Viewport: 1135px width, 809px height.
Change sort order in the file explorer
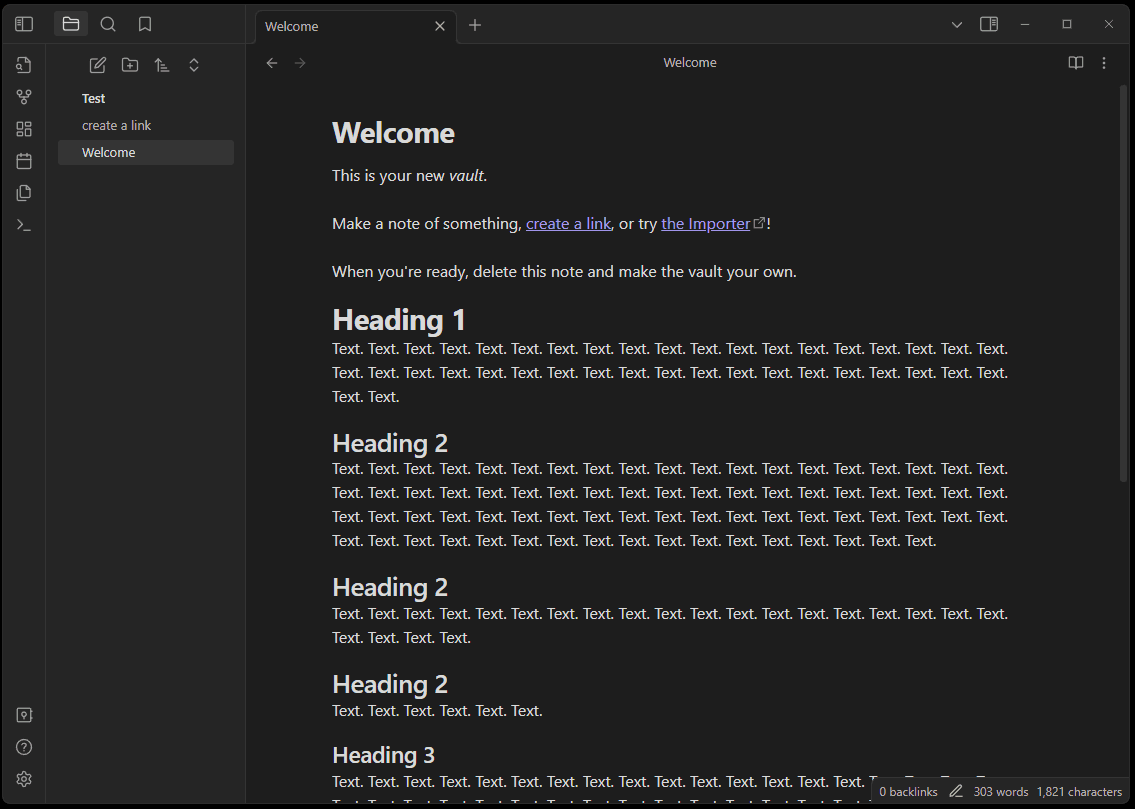(x=162, y=64)
